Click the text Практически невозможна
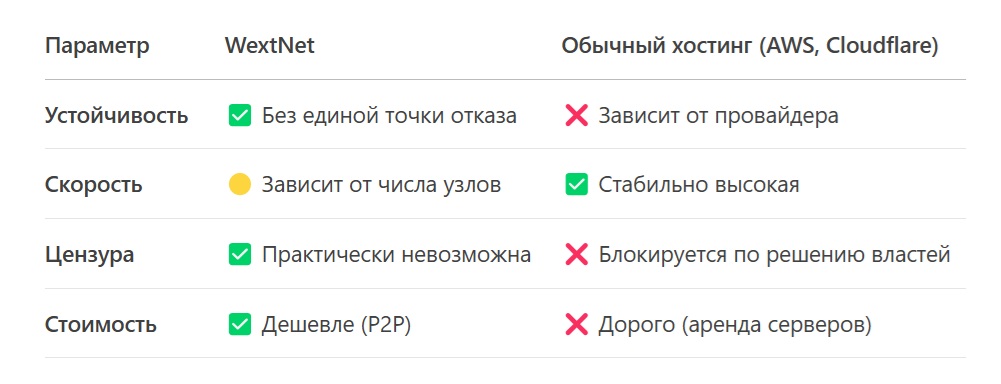Image resolution: width=1001 pixels, height=384 pixels. click(396, 255)
